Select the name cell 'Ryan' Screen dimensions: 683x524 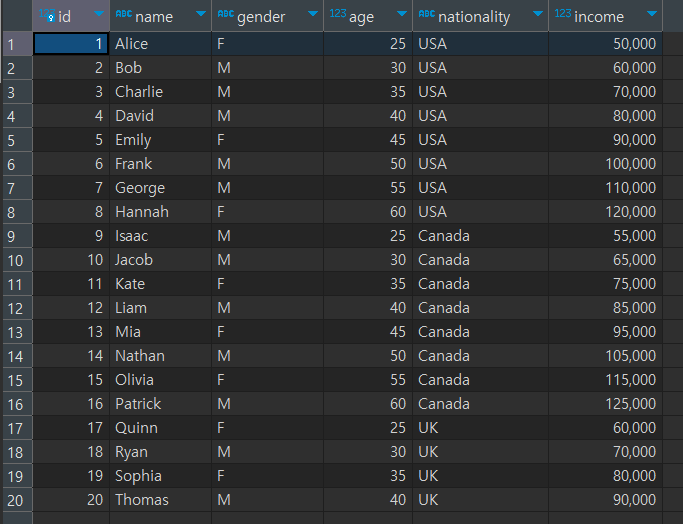tap(160, 452)
